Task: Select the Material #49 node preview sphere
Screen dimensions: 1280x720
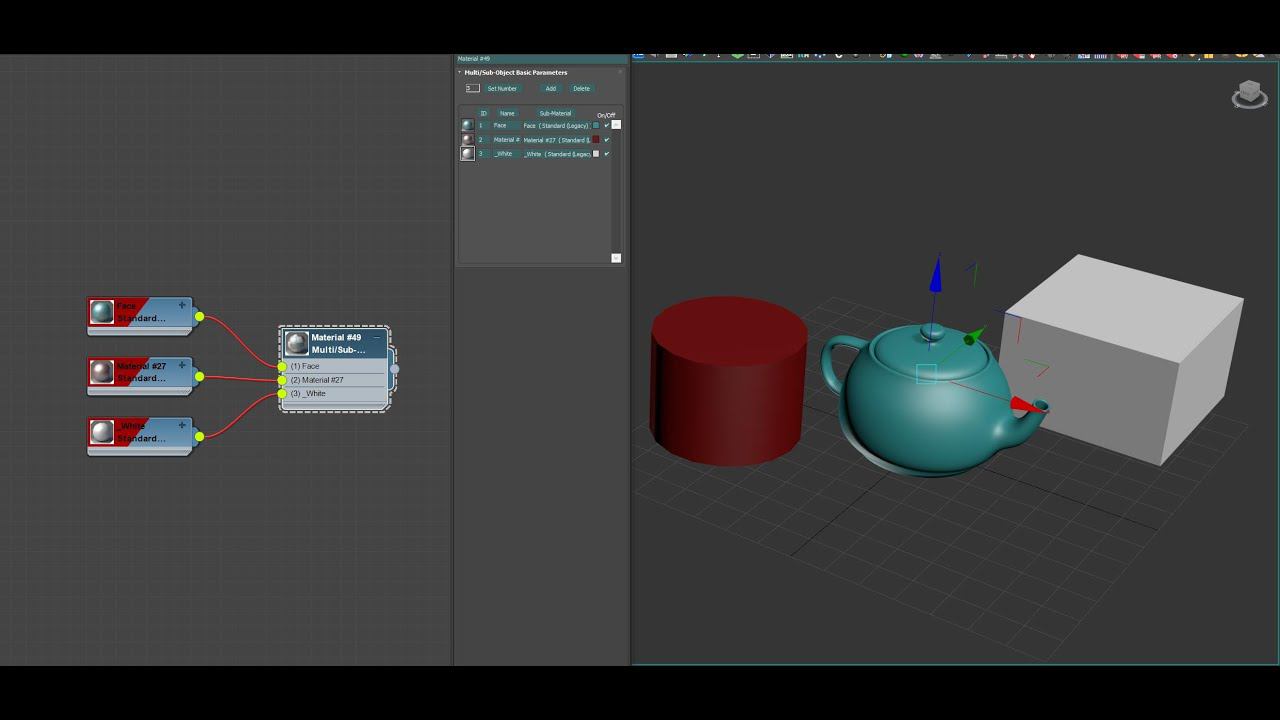Action: pyautogui.click(x=296, y=344)
